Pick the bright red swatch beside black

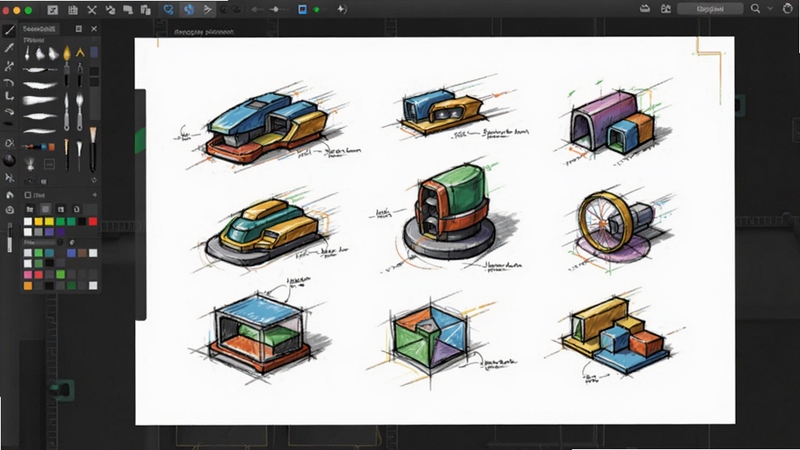[93, 221]
